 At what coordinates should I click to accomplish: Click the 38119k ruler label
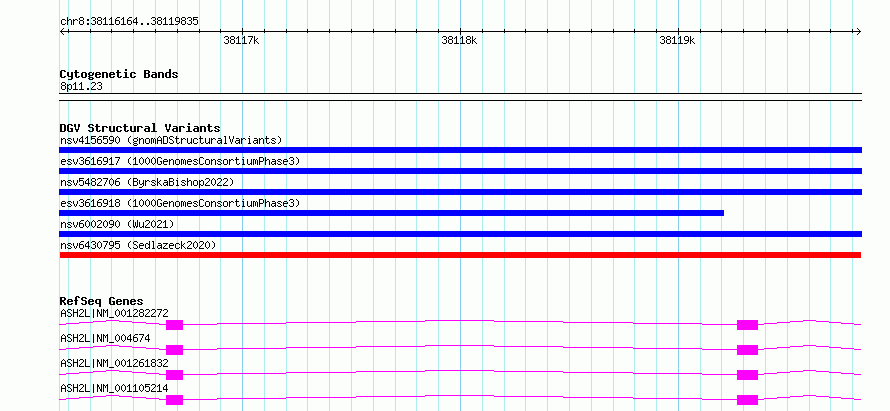click(677, 40)
